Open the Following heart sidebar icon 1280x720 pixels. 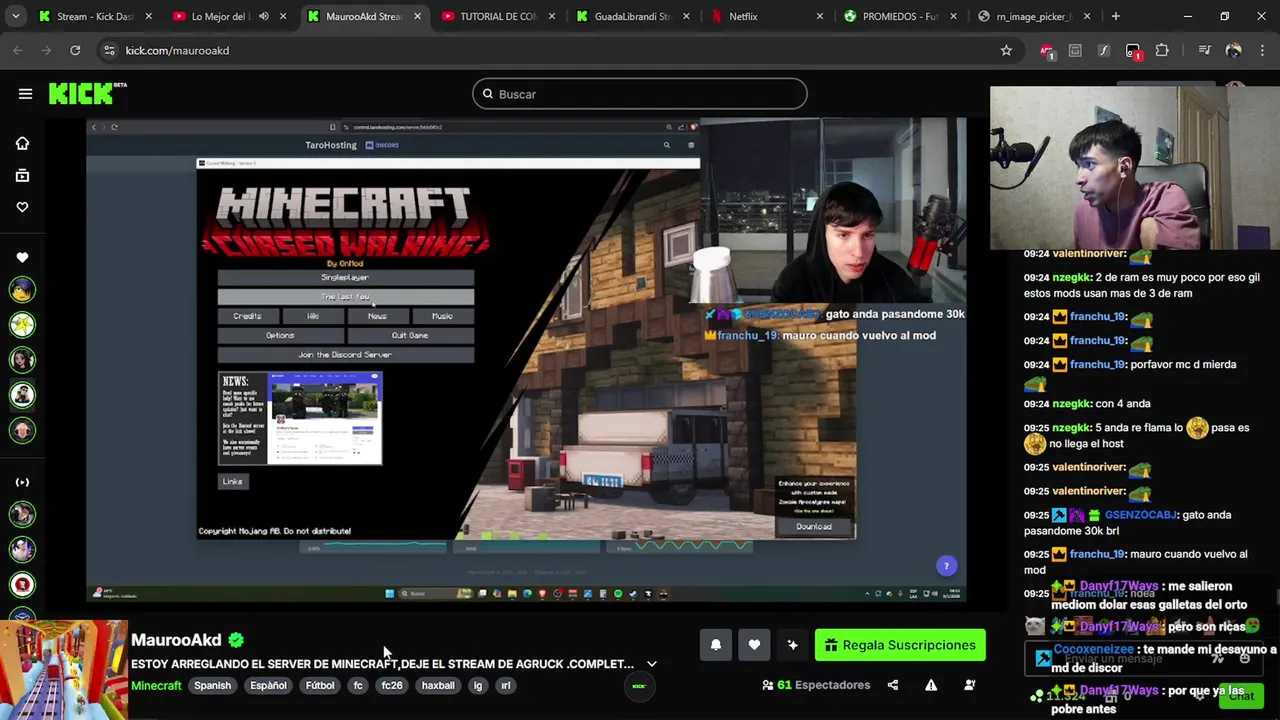point(22,207)
